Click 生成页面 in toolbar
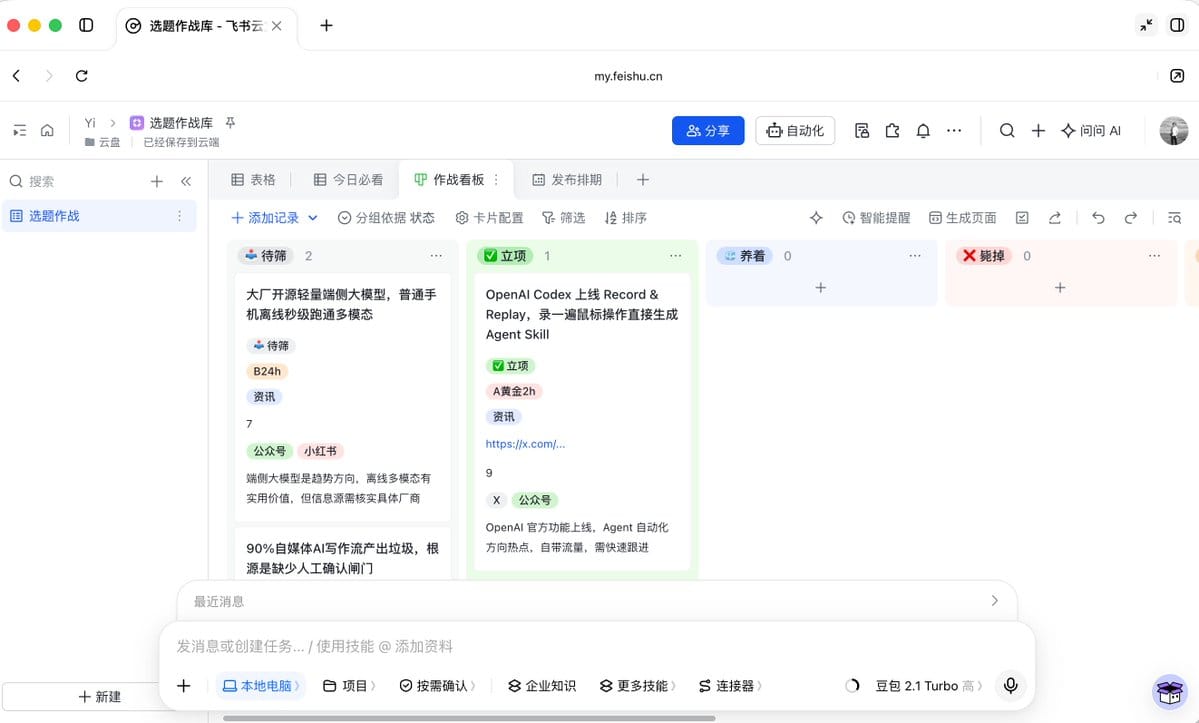Screen dimensions: 1199x723 [963, 218]
